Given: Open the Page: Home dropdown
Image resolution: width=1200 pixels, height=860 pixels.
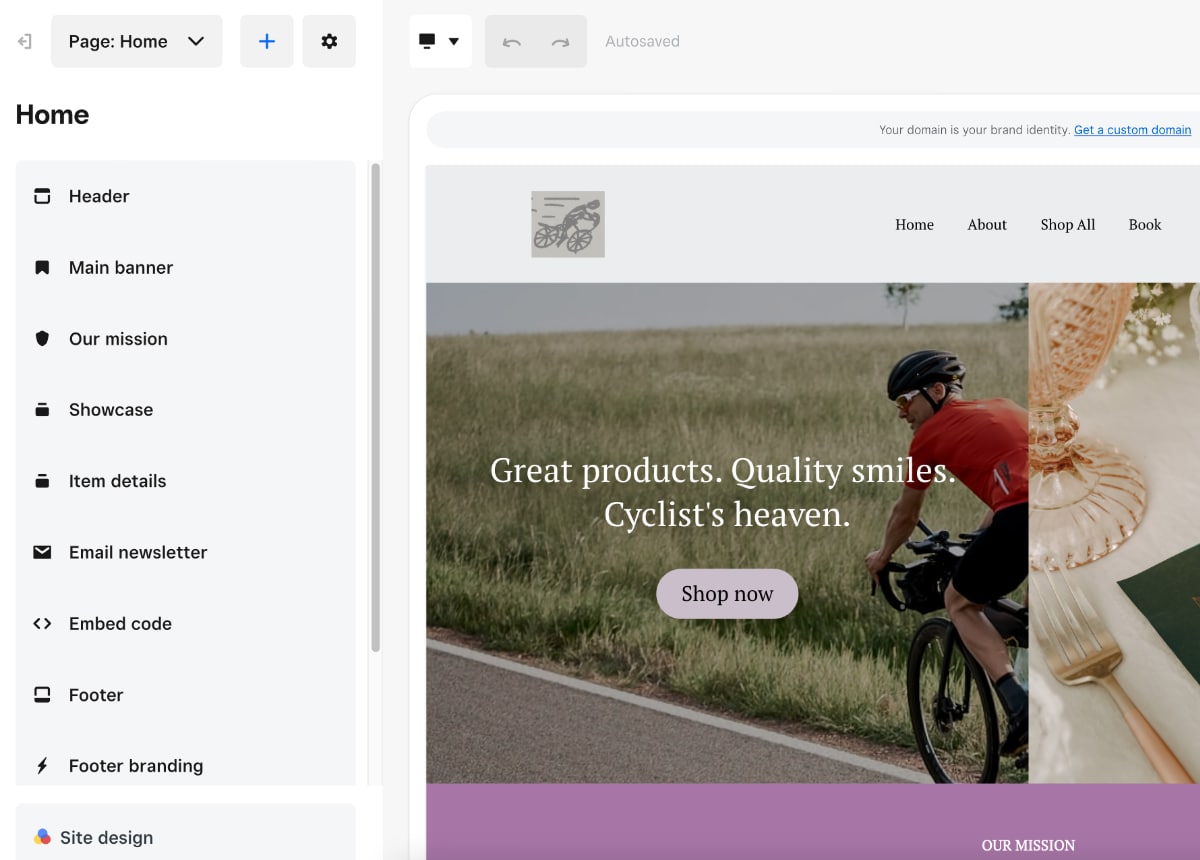Looking at the screenshot, I should [137, 41].
